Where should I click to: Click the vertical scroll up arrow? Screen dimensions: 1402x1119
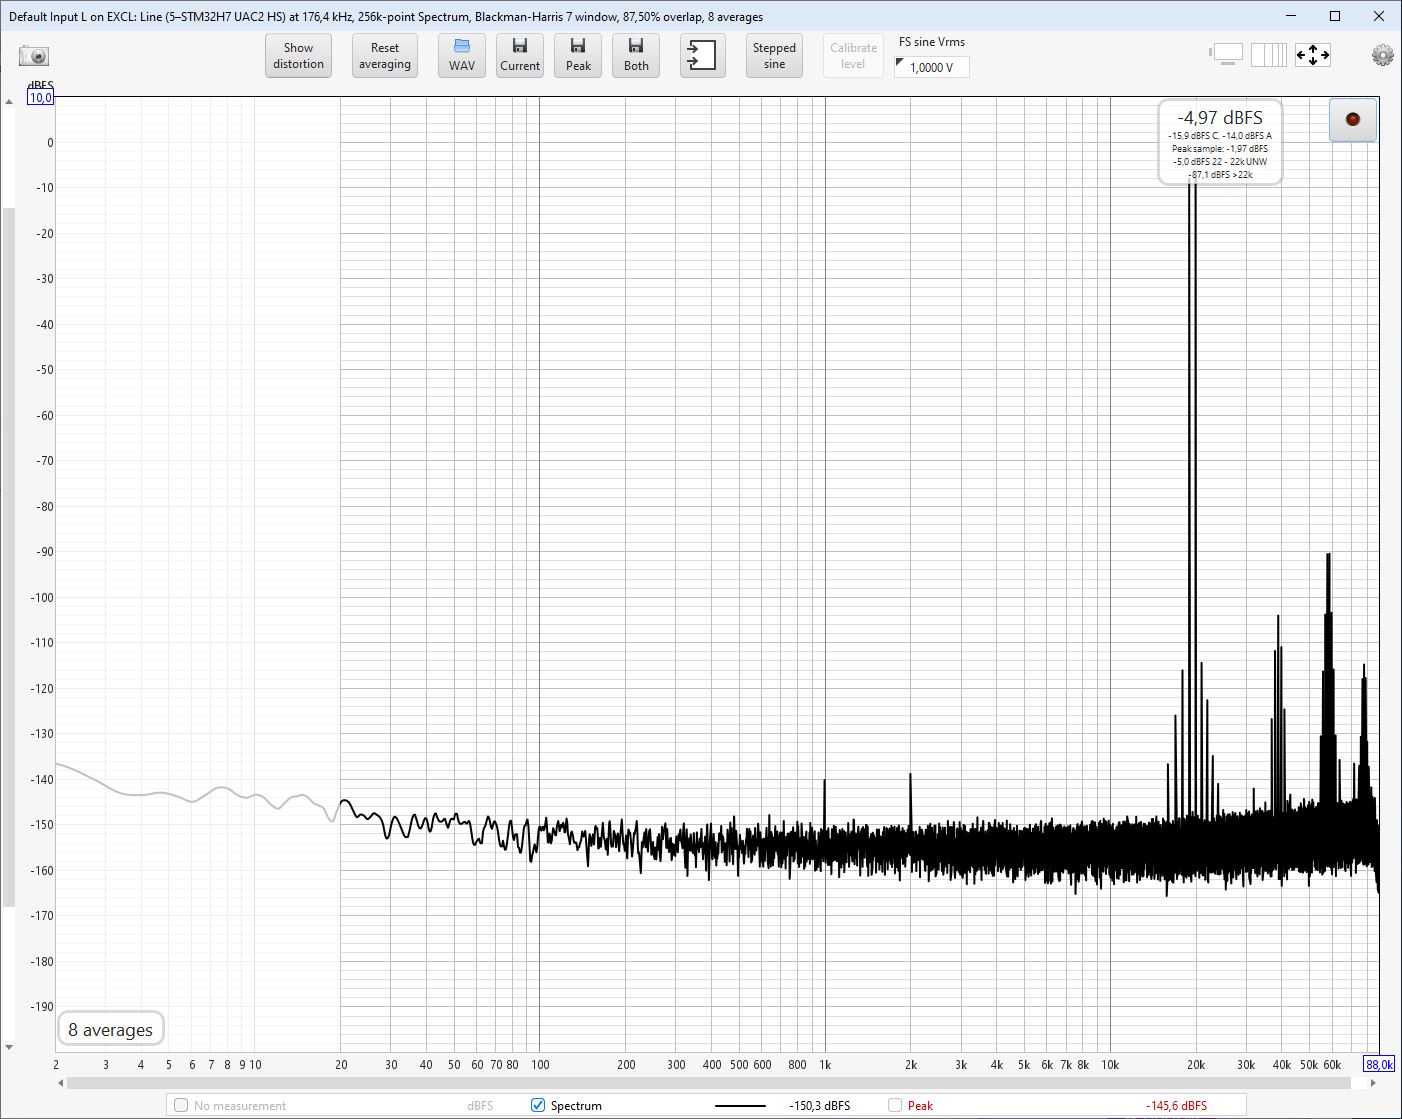pyautogui.click(x=9, y=101)
